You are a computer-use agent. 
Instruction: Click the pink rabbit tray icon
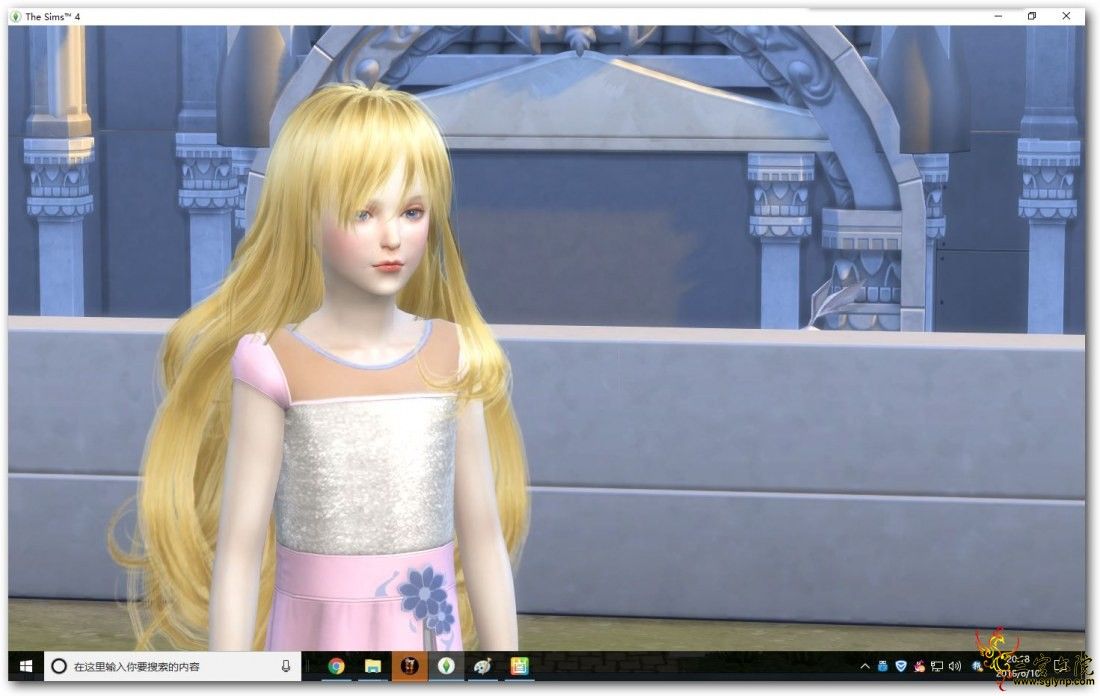pos(919,666)
